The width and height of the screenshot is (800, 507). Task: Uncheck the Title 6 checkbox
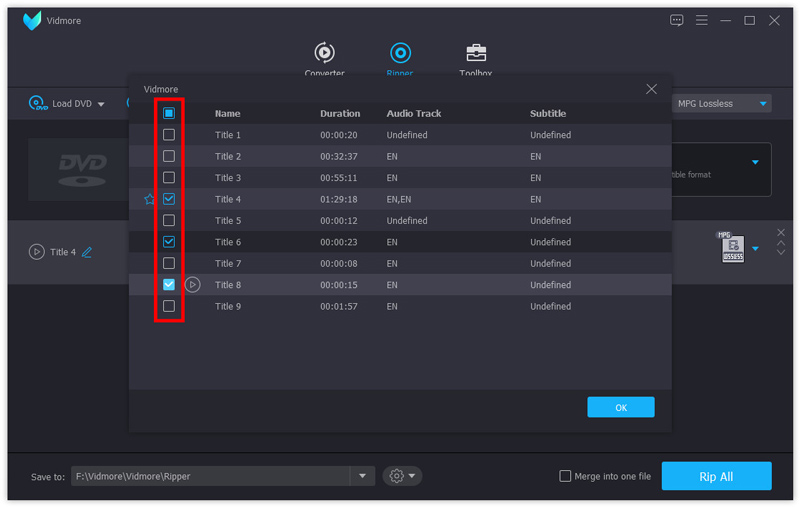(169, 242)
